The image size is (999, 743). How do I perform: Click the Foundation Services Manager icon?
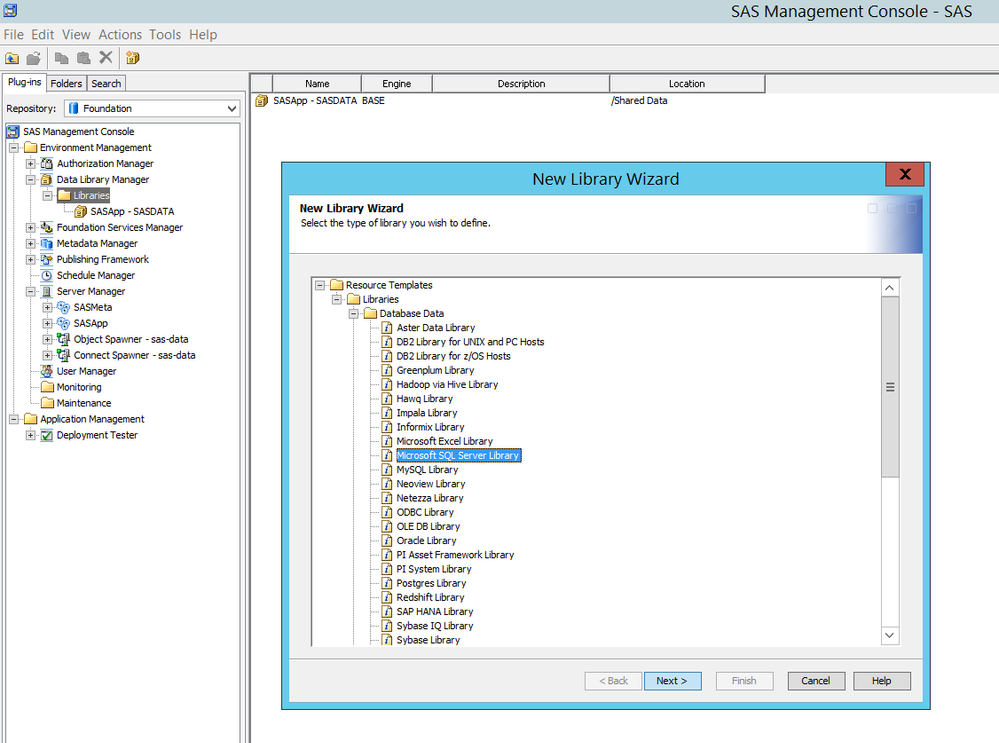[x=47, y=227]
